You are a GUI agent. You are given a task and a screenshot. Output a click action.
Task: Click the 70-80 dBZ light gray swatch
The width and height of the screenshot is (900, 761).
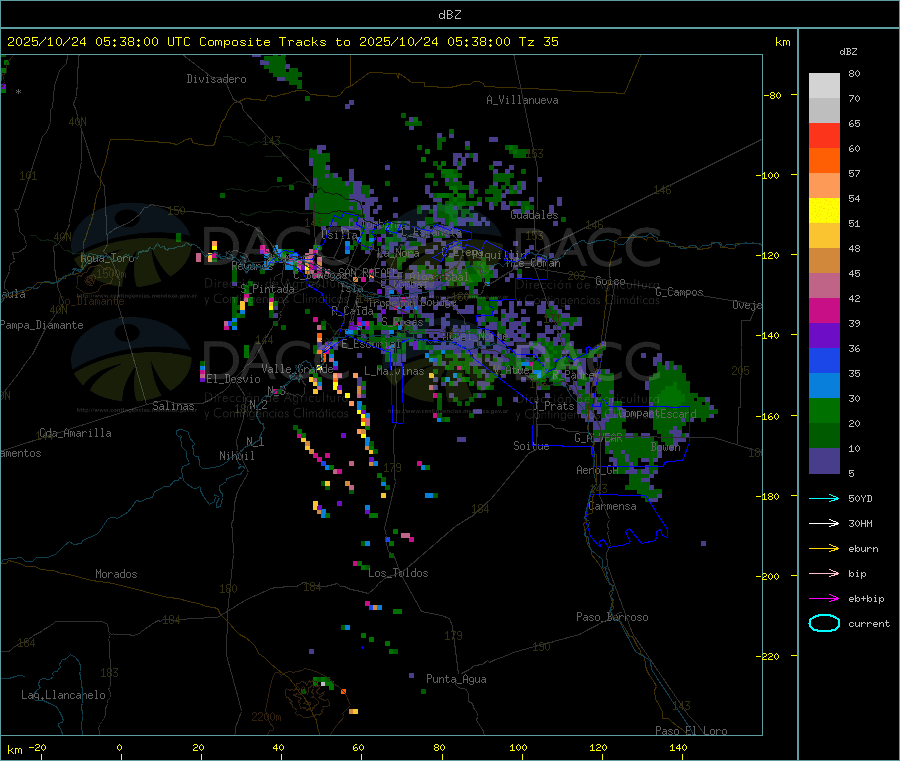coord(824,86)
